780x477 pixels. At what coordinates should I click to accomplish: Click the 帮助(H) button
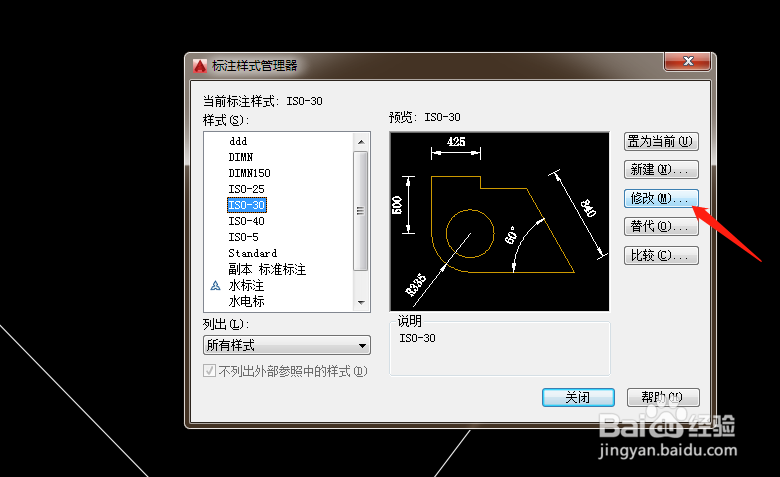[x=663, y=397]
